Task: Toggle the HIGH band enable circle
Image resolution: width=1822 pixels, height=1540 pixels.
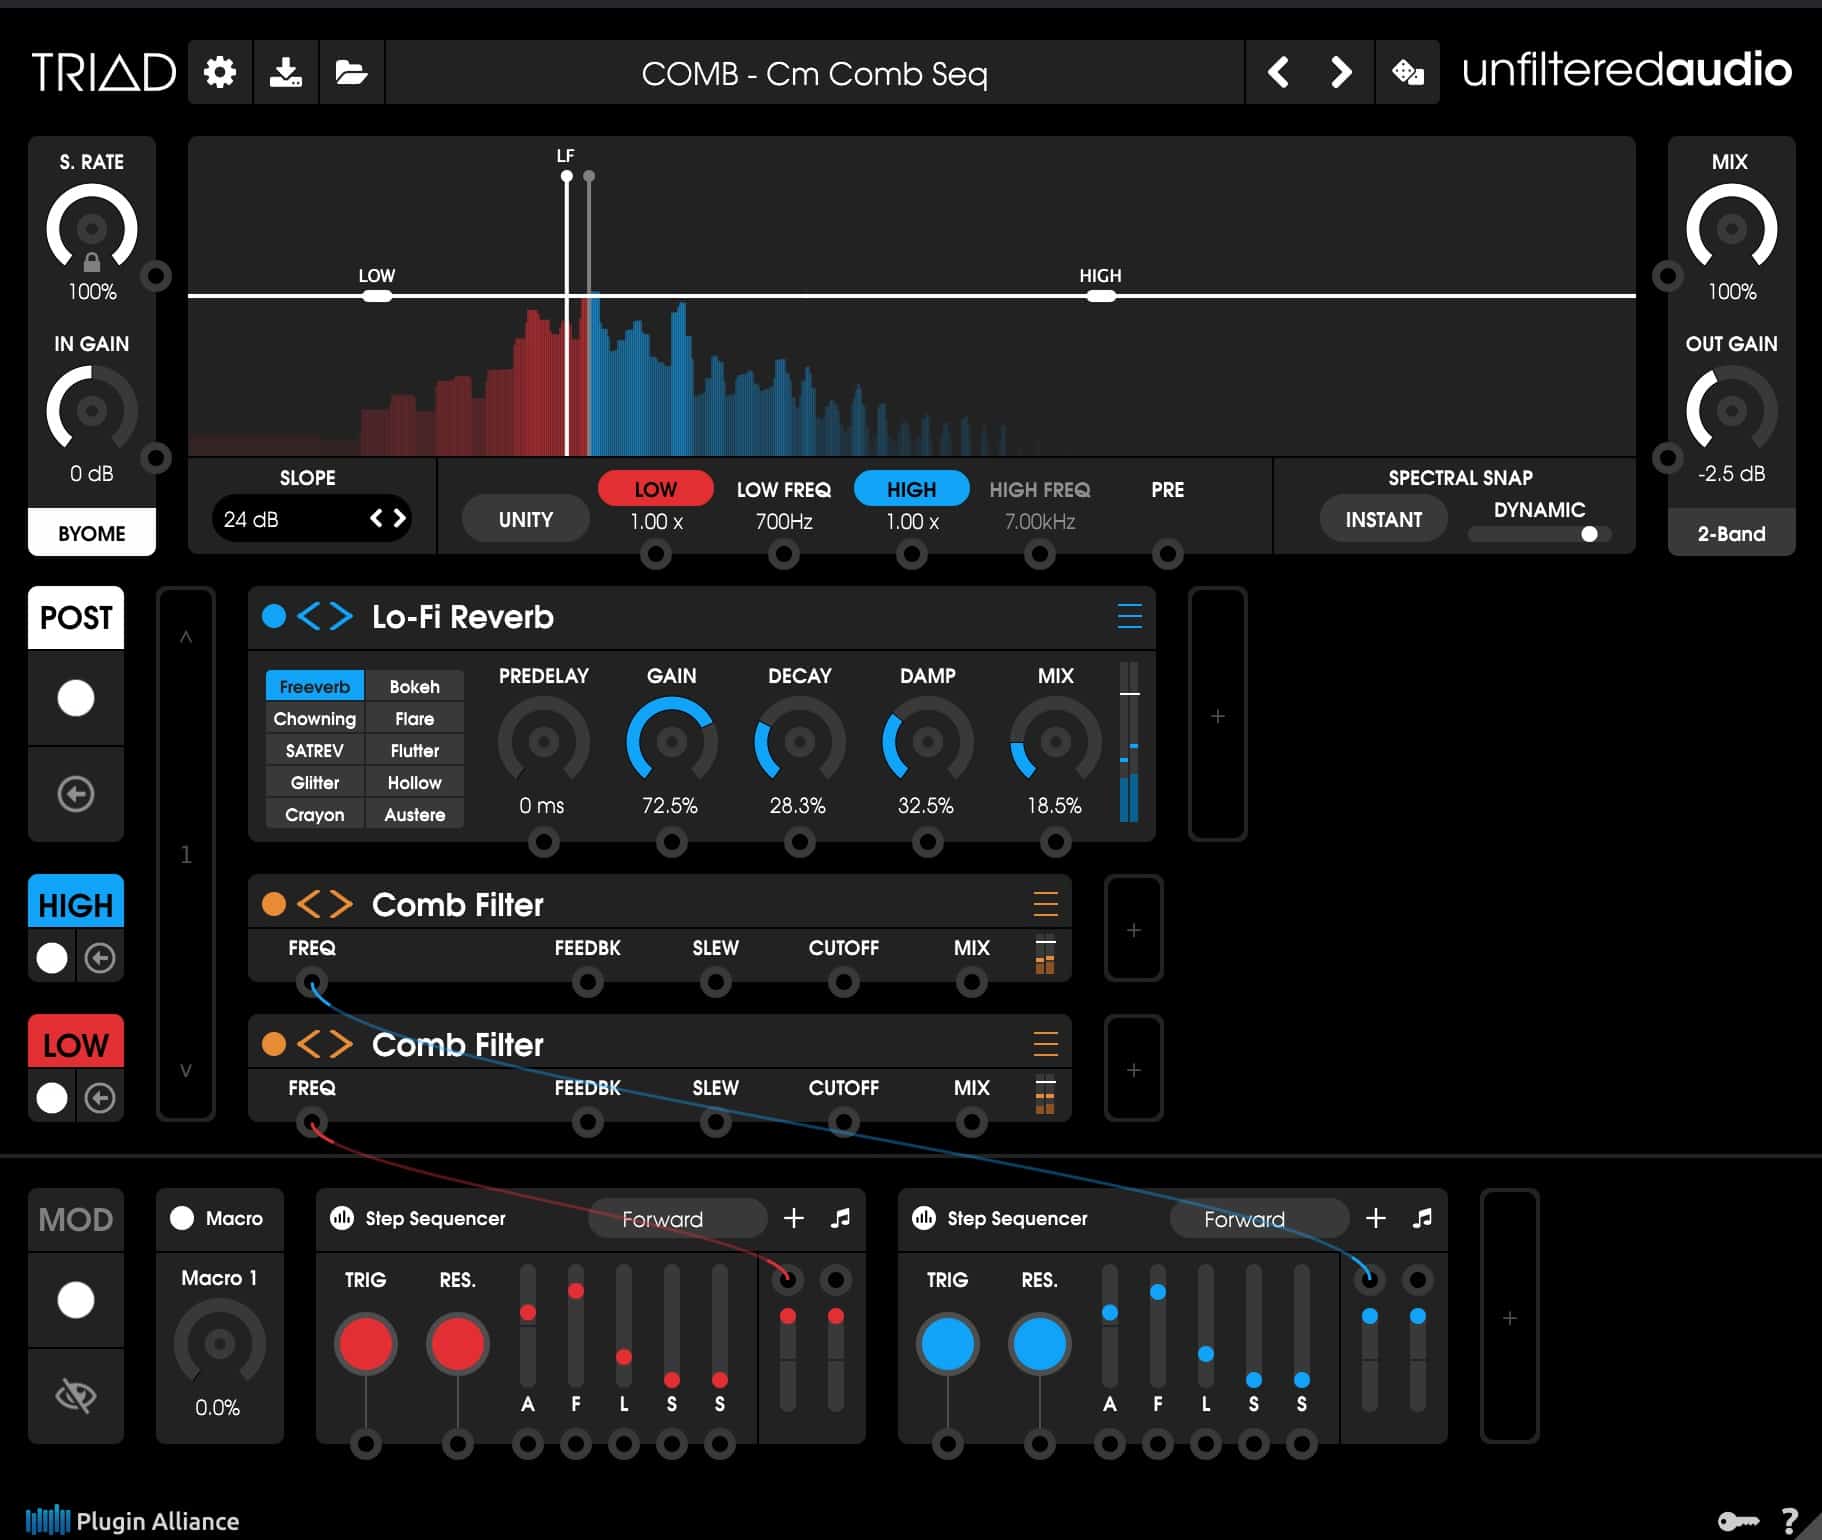Action: (52, 958)
